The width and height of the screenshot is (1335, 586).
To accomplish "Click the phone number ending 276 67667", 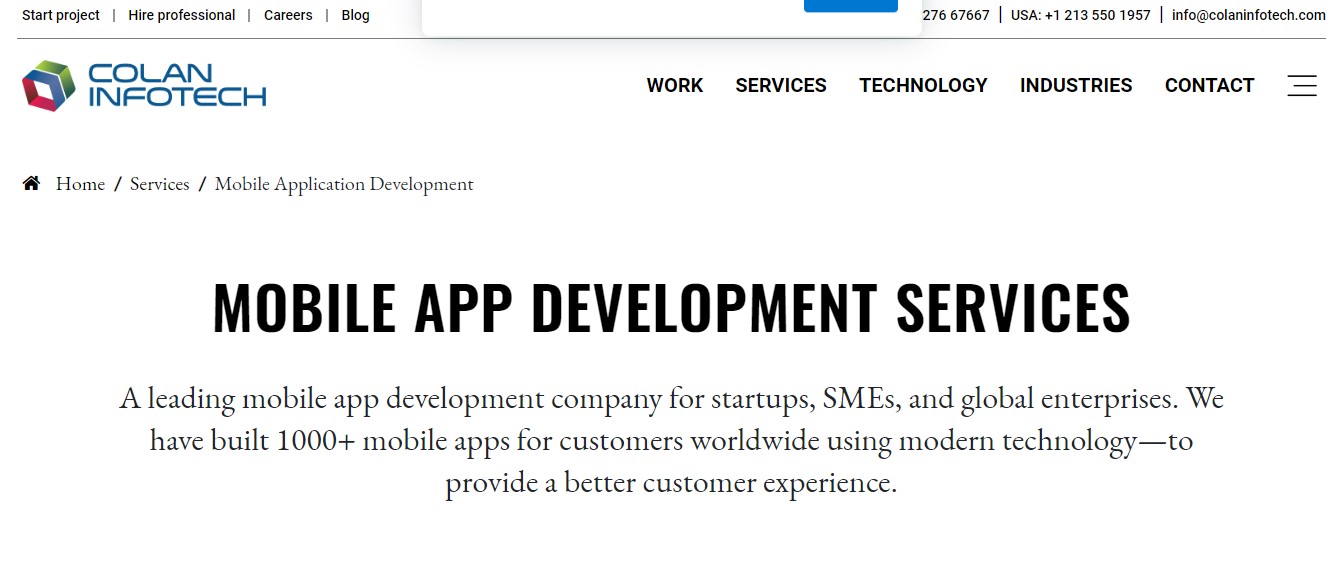I will coord(955,15).
